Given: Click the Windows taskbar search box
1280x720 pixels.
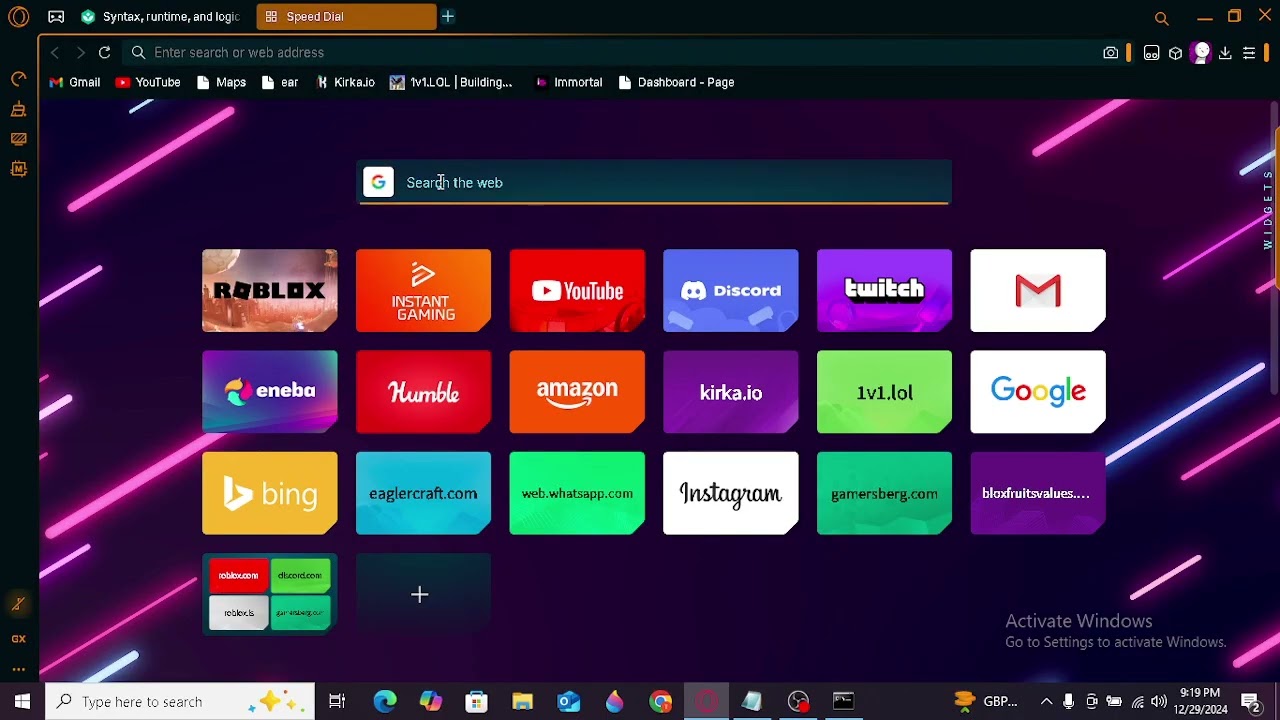Looking at the screenshot, I should tap(181, 701).
